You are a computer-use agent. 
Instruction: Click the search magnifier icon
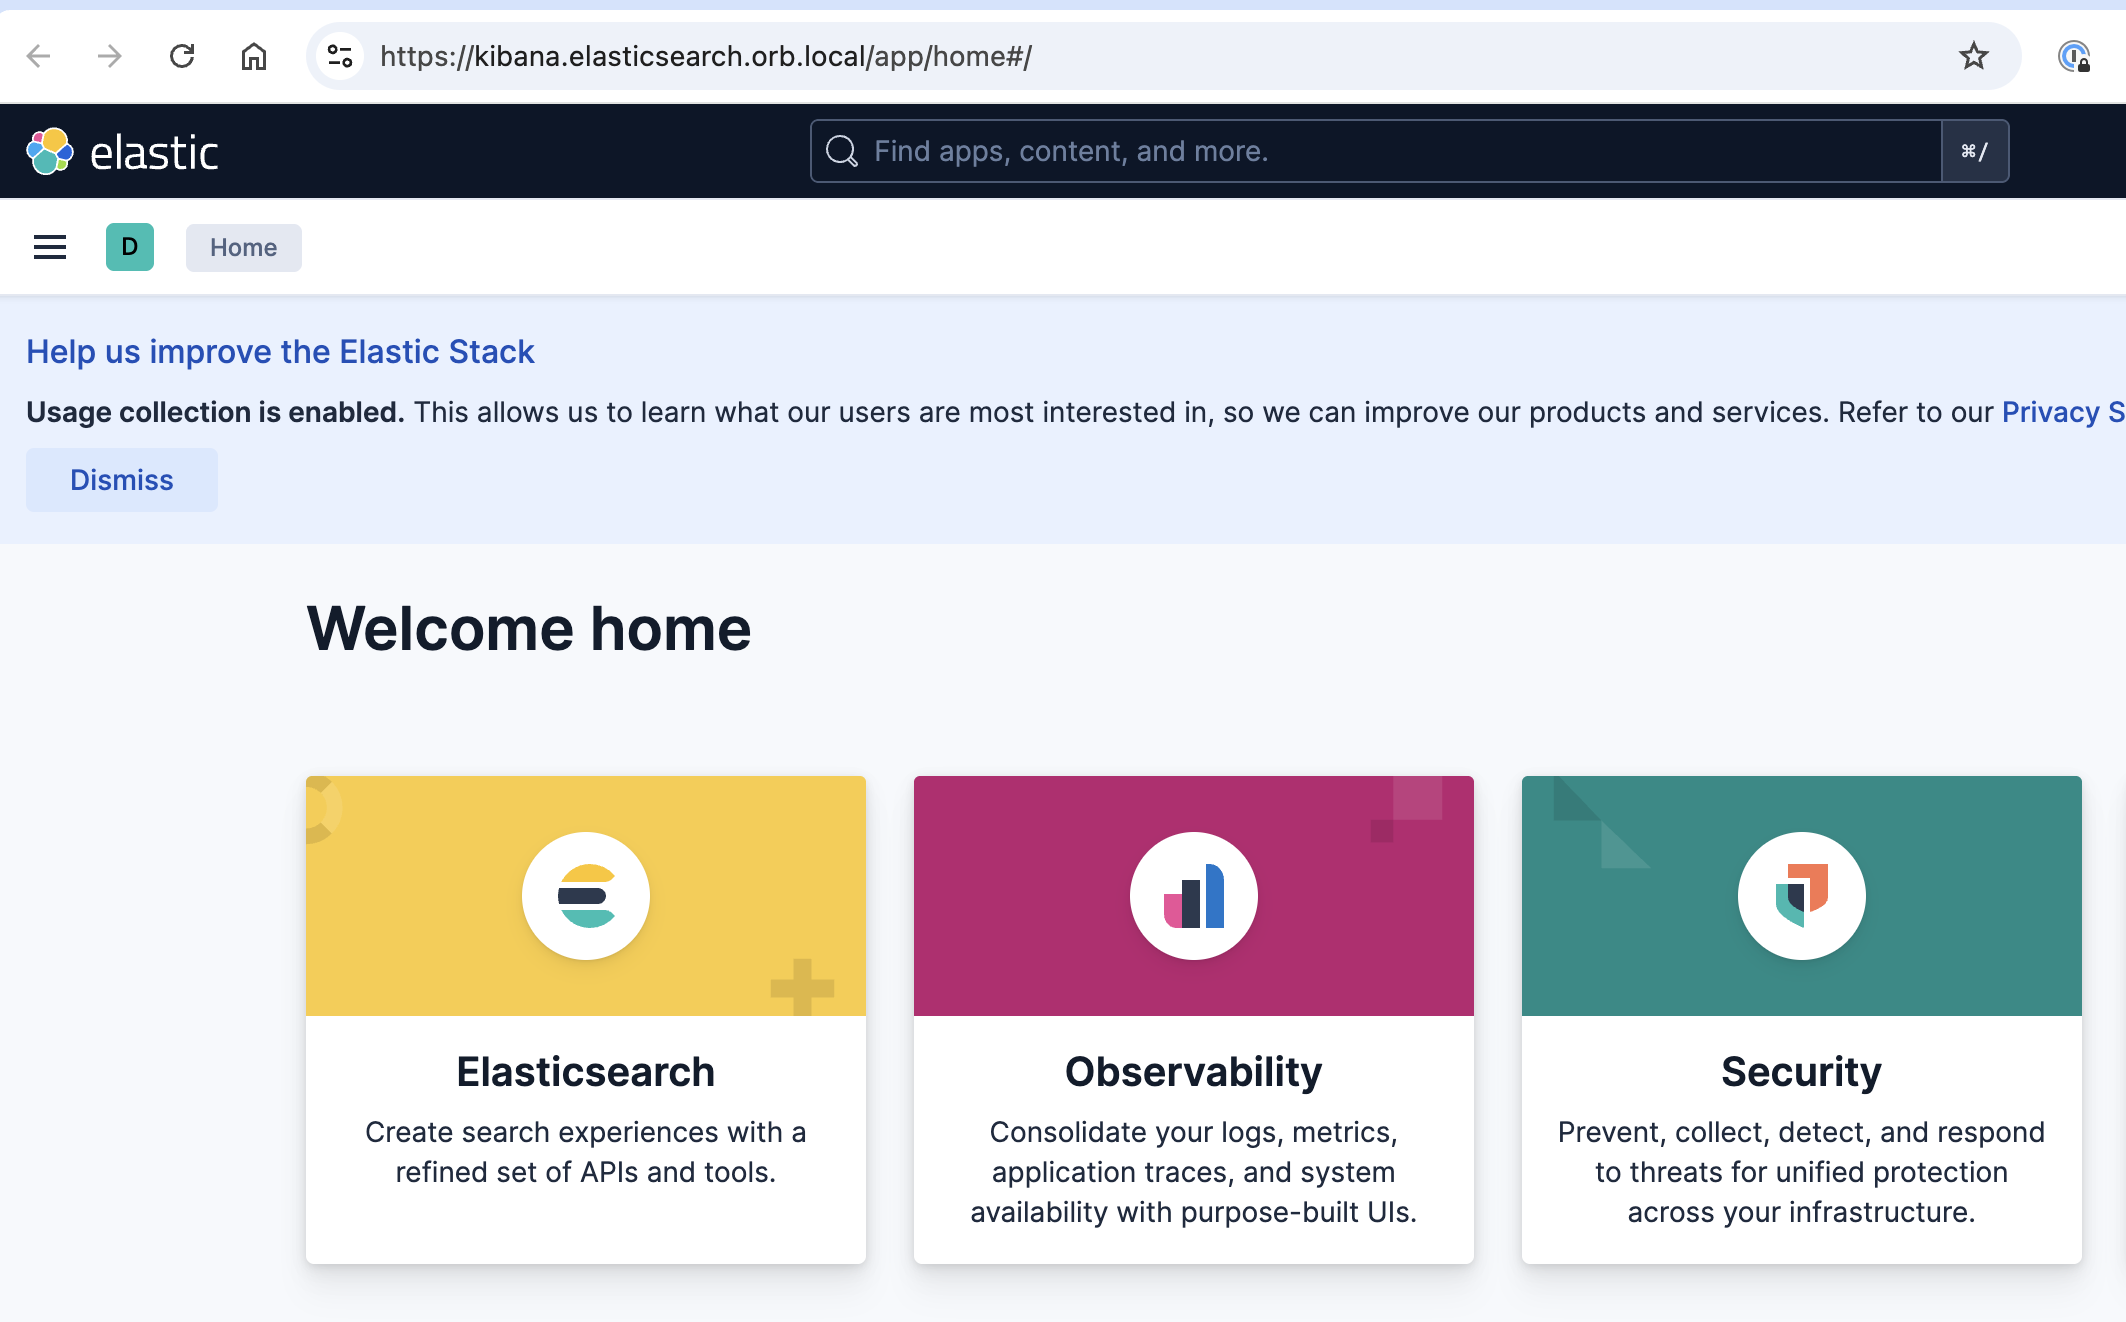click(x=842, y=151)
